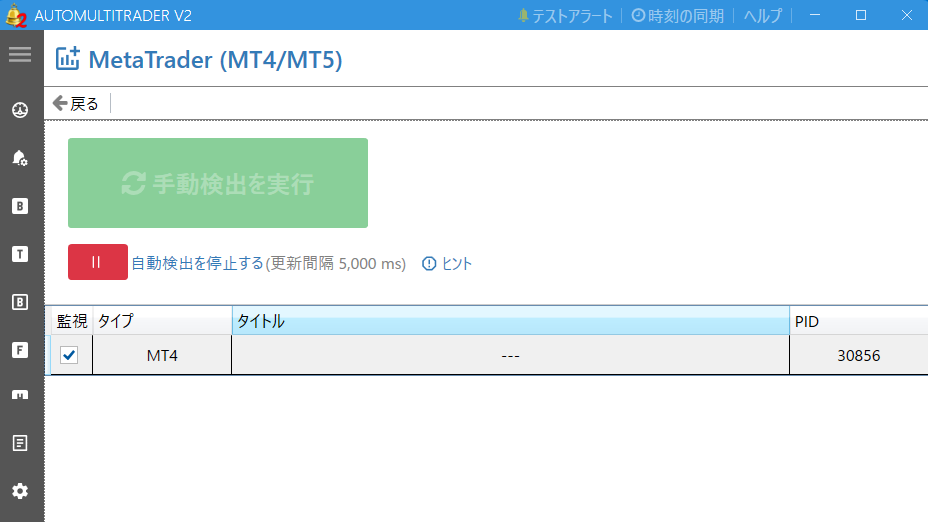Sort by the タイトル column header
928x522 pixels.
[511, 321]
